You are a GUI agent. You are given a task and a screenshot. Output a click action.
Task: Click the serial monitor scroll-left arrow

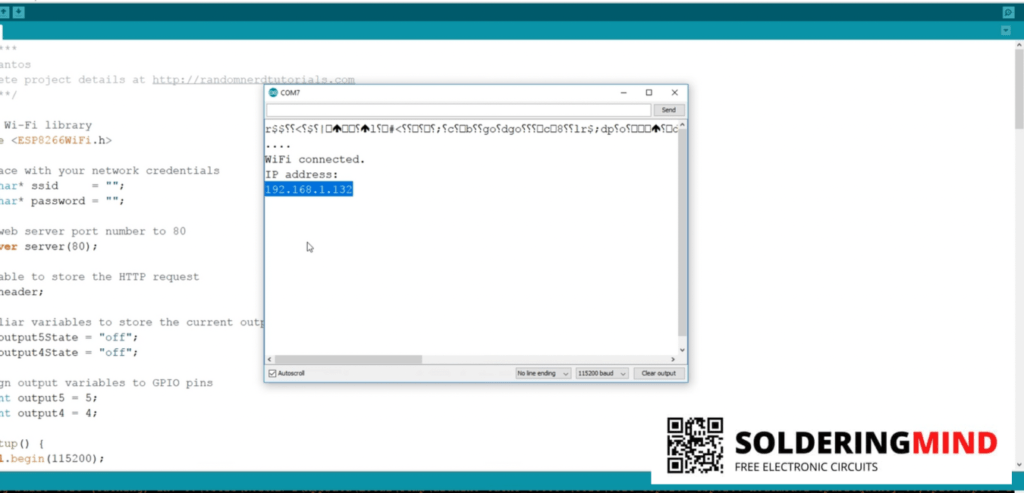[x=270, y=360]
